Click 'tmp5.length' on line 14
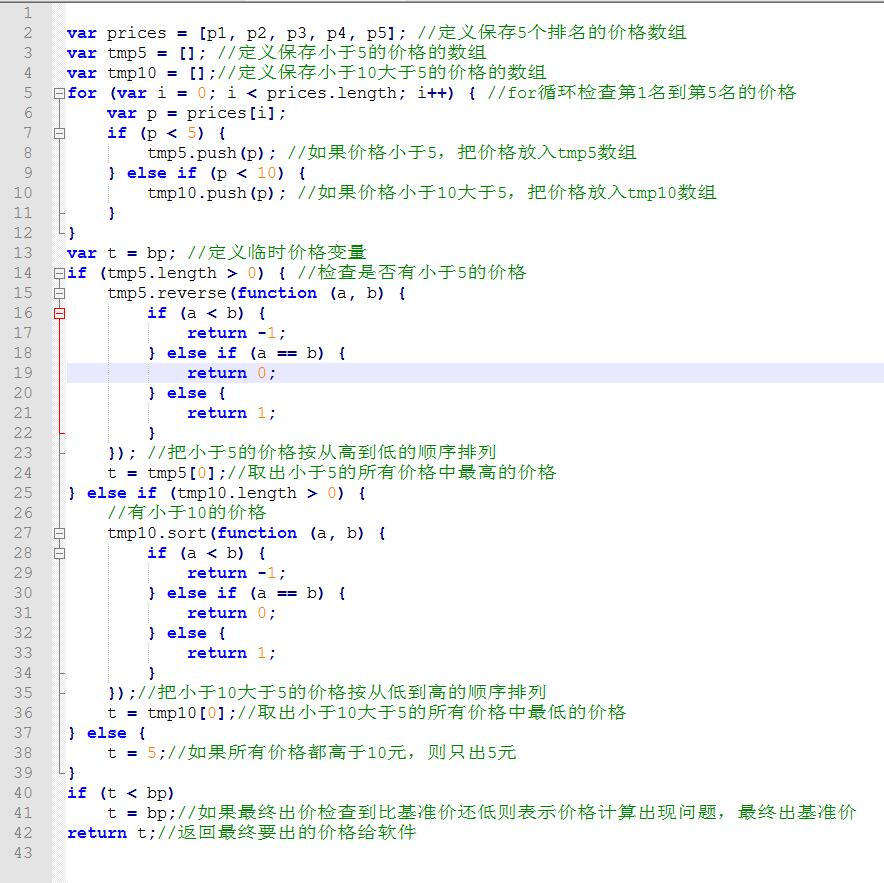 162,273
